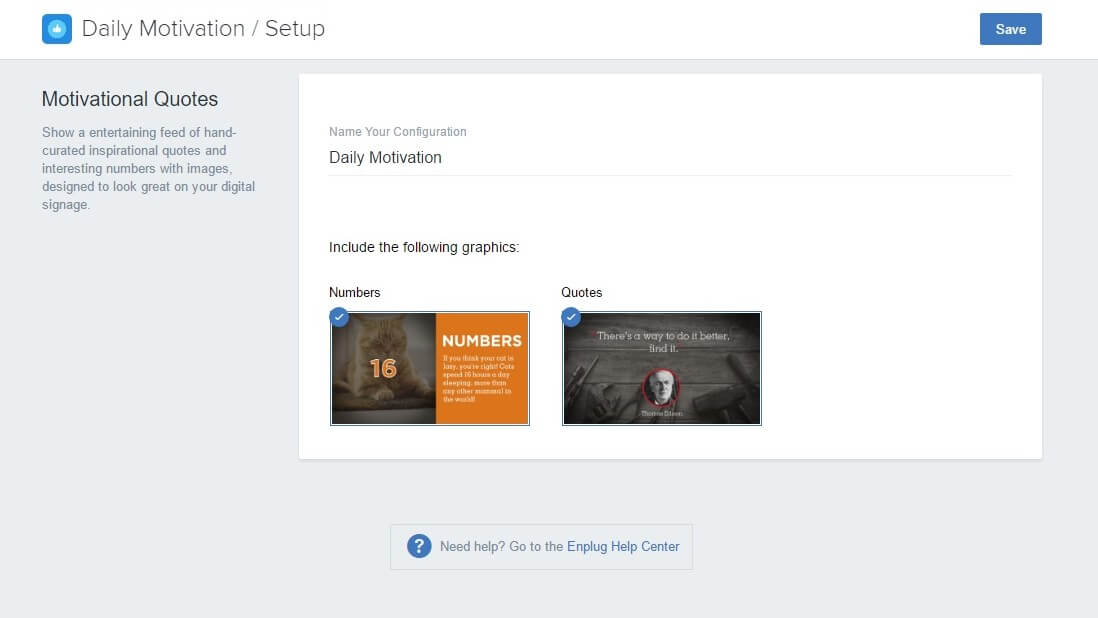This screenshot has width=1098, height=618.
Task: Click the "Daily Motivation / Setup" header title
Action: pyautogui.click(x=203, y=29)
